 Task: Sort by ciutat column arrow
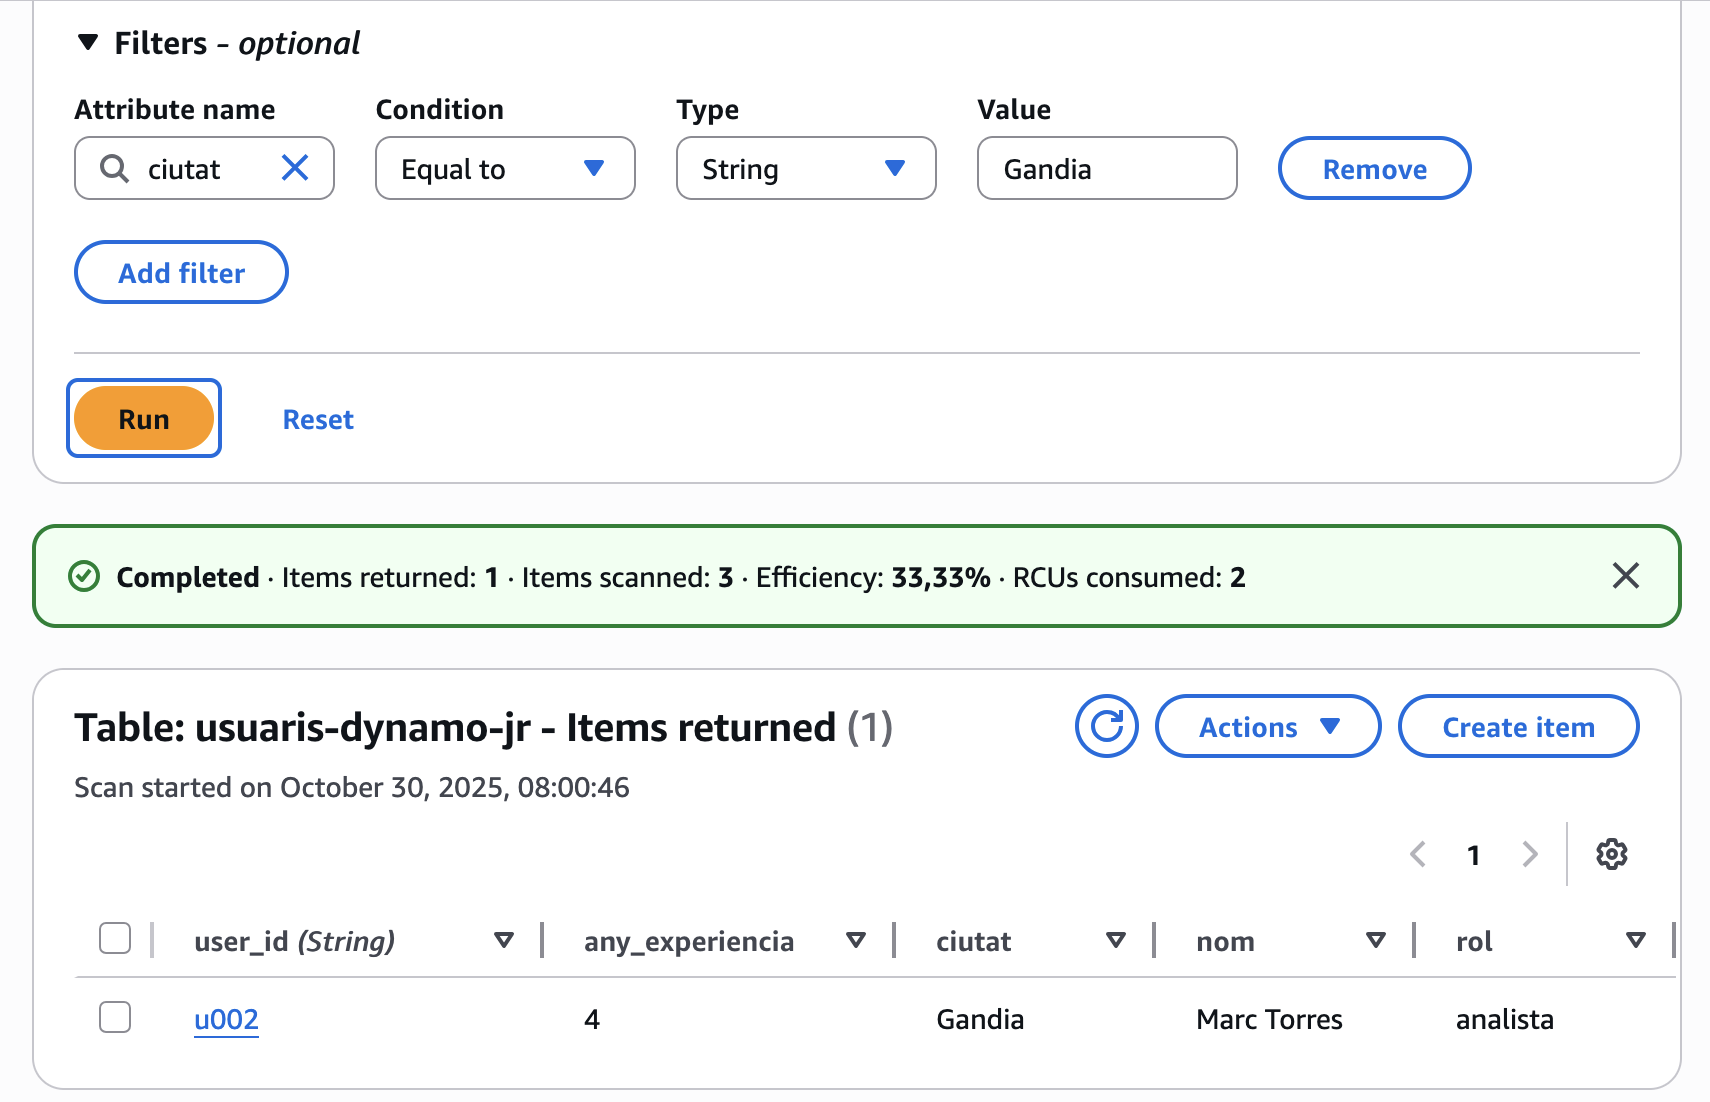[x=1116, y=940]
